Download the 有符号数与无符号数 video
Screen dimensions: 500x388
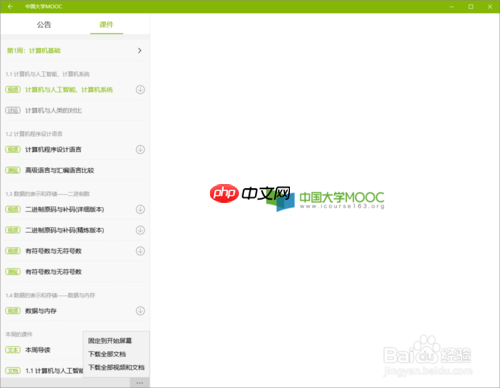pos(140,251)
